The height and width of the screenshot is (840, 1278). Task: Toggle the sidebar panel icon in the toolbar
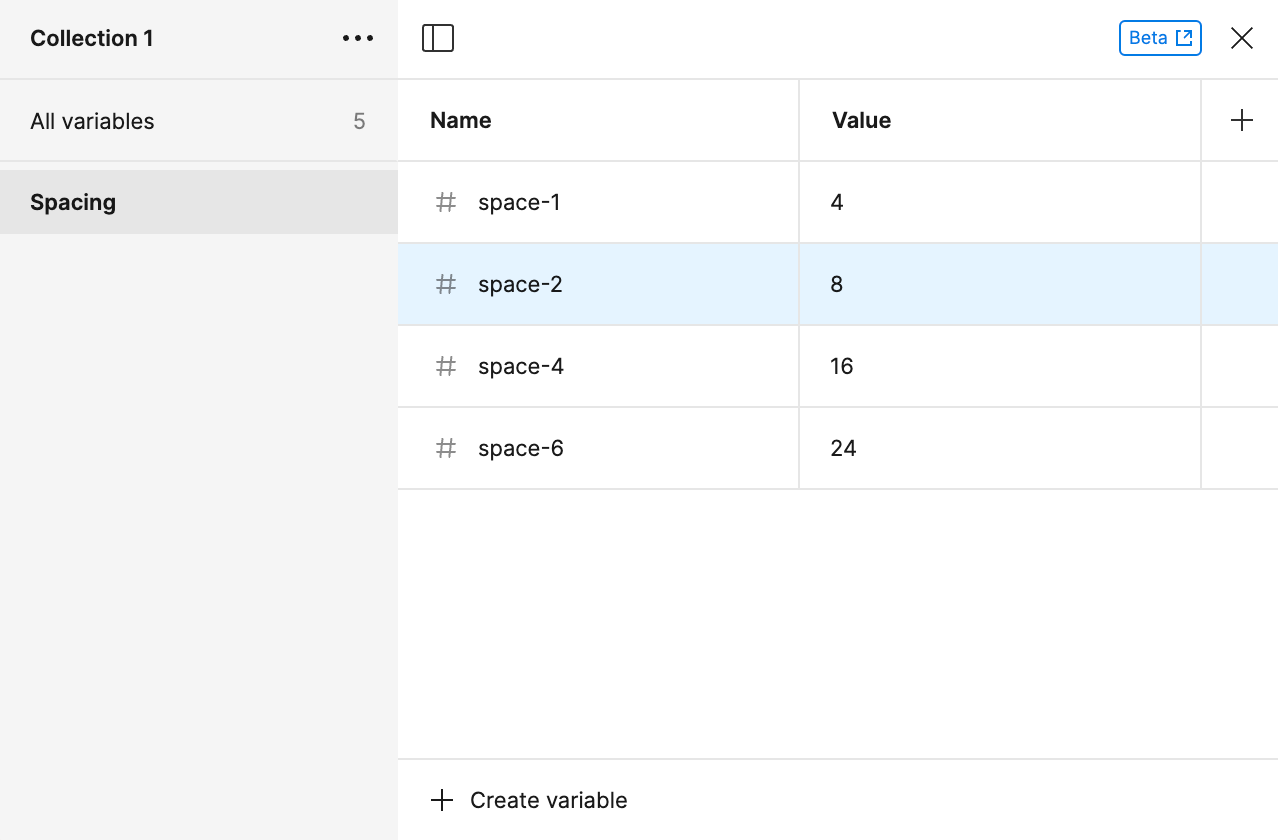pyautogui.click(x=437, y=37)
